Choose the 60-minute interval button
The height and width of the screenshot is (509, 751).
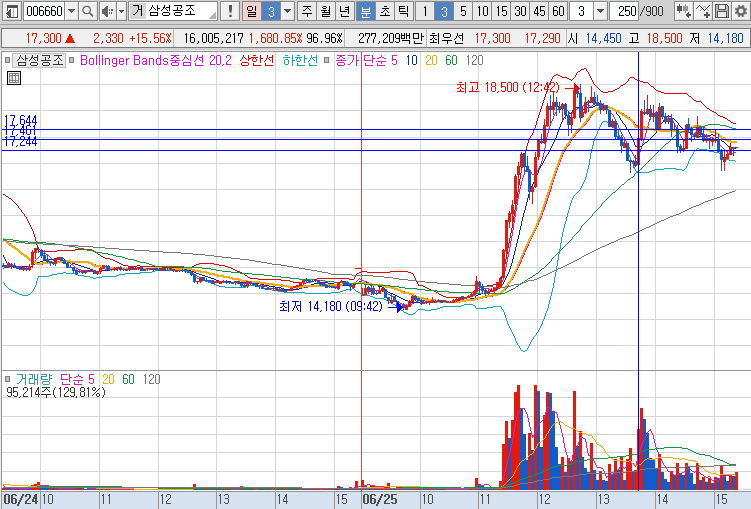[x=558, y=11]
